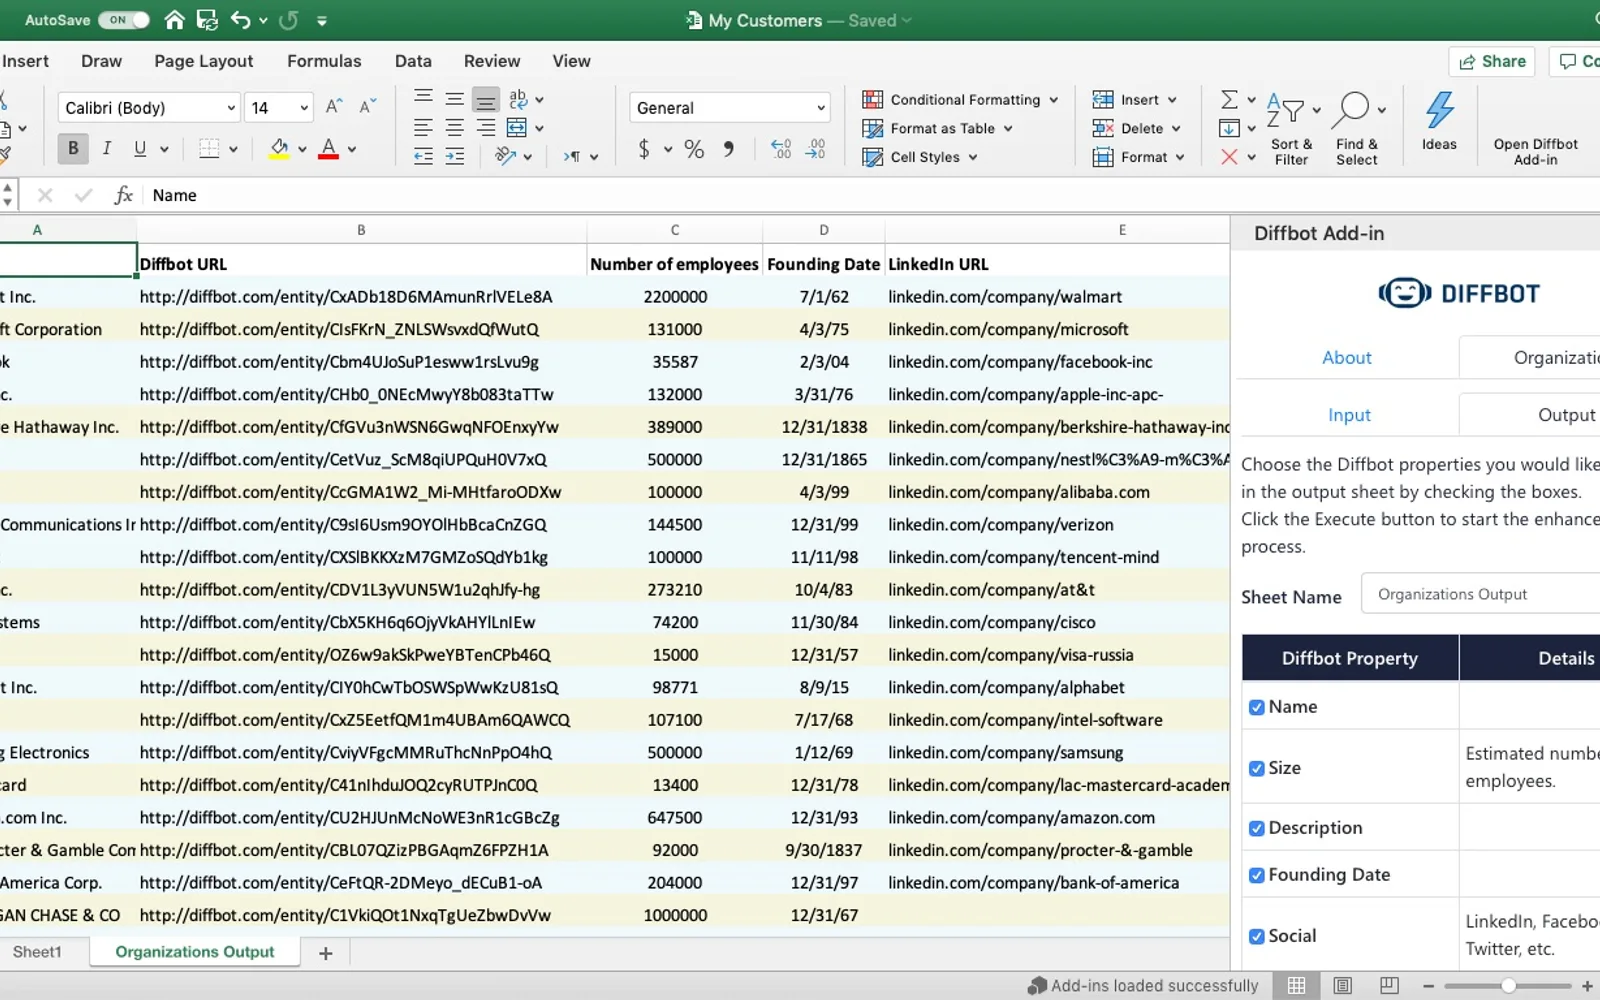Click the percent style icon
The width and height of the screenshot is (1600, 1000).
(x=694, y=149)
